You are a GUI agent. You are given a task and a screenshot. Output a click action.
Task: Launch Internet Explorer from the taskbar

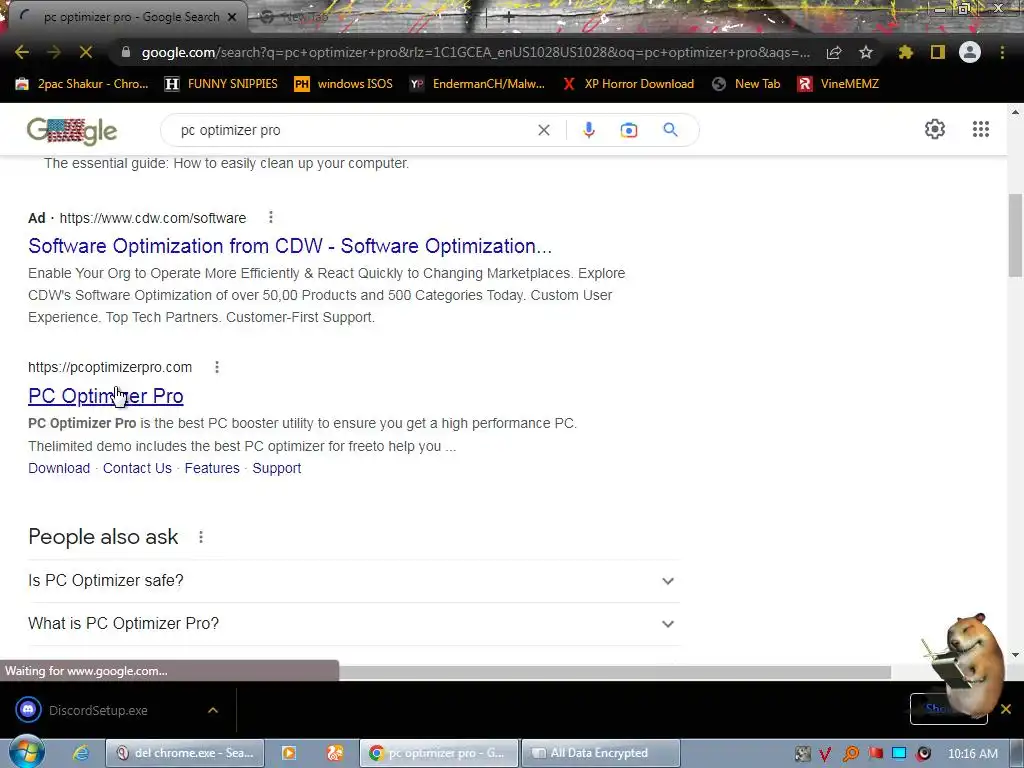click(x=81, y=753)
